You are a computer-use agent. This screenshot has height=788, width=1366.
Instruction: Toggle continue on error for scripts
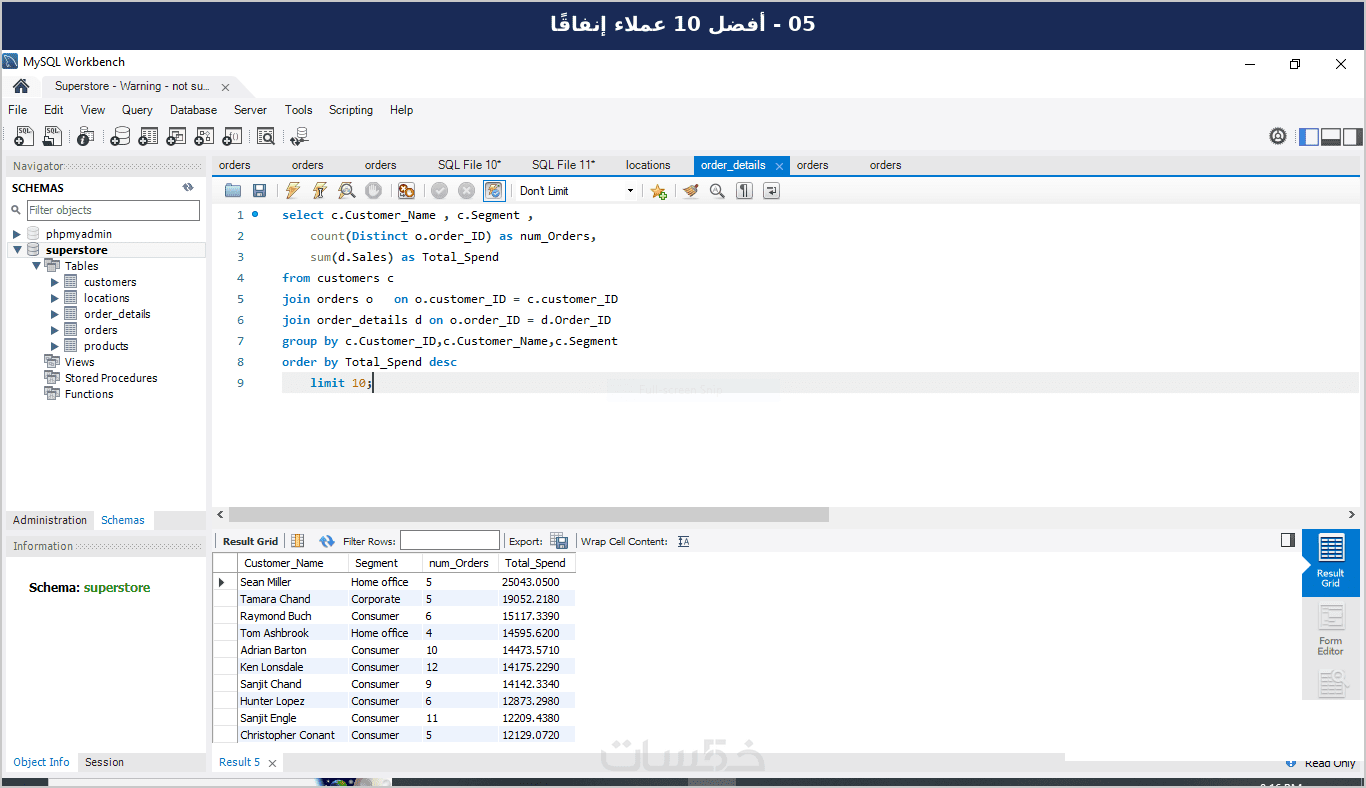(x=406, y=190)
